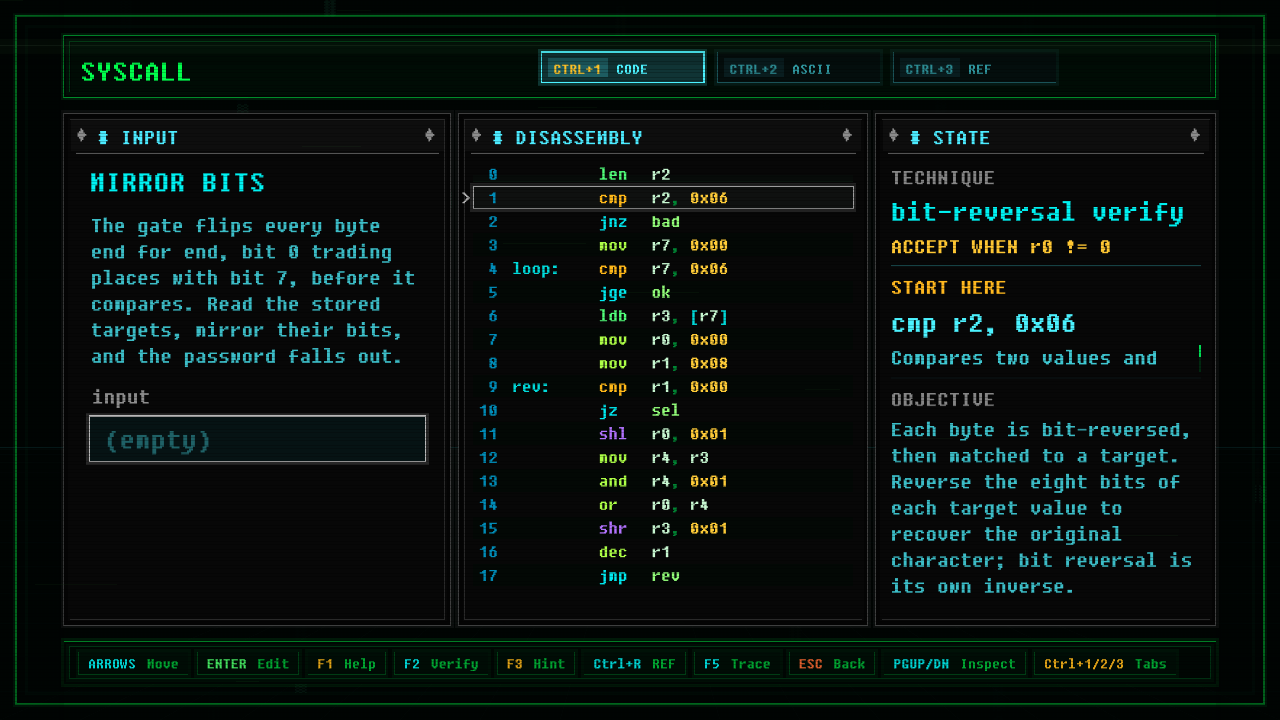Select row 11 'shl r0, 0x01'

[x=663, y=434]
